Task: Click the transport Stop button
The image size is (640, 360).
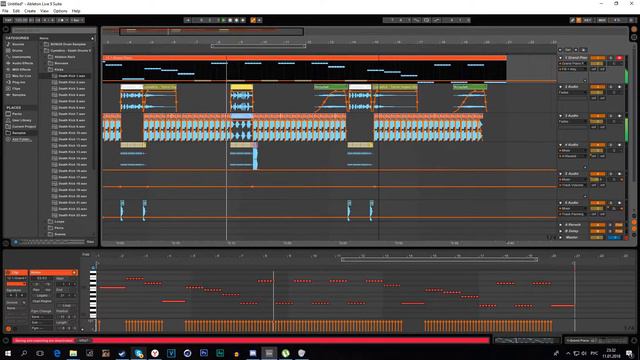Action: coord(230,20)
